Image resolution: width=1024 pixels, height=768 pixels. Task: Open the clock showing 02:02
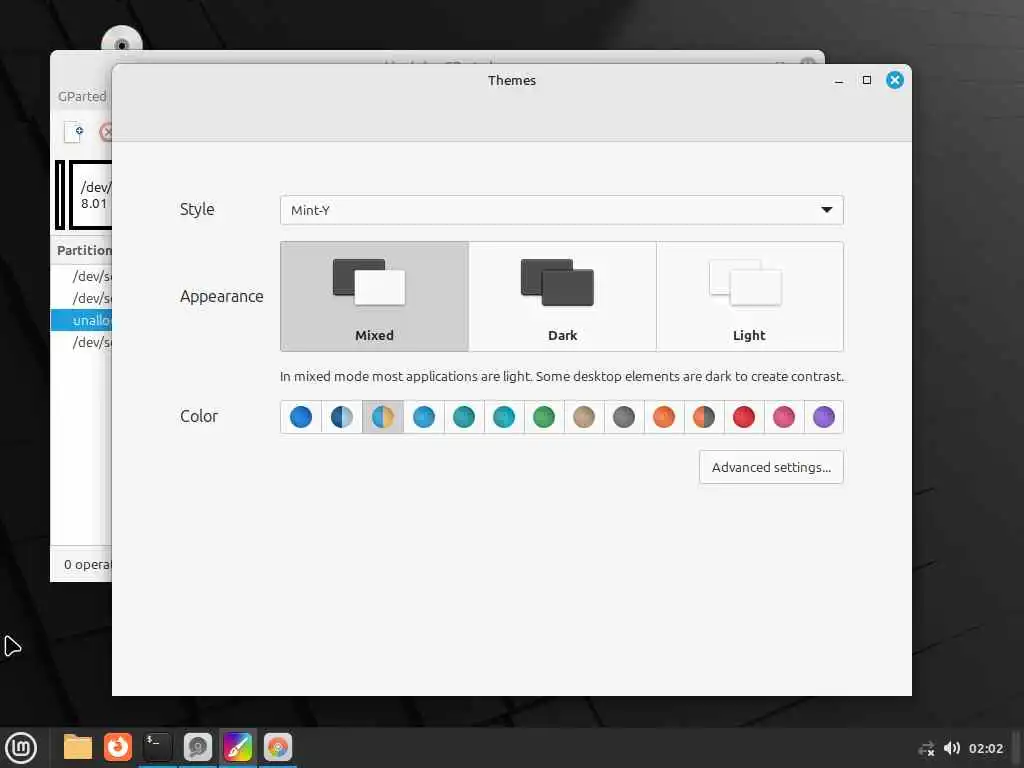pos(986,748)
